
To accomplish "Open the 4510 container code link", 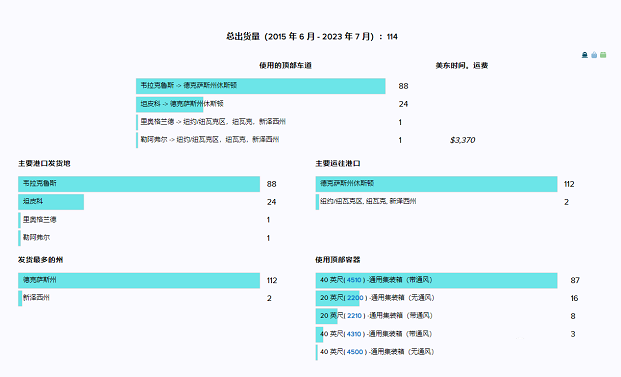I will point(354,280).
